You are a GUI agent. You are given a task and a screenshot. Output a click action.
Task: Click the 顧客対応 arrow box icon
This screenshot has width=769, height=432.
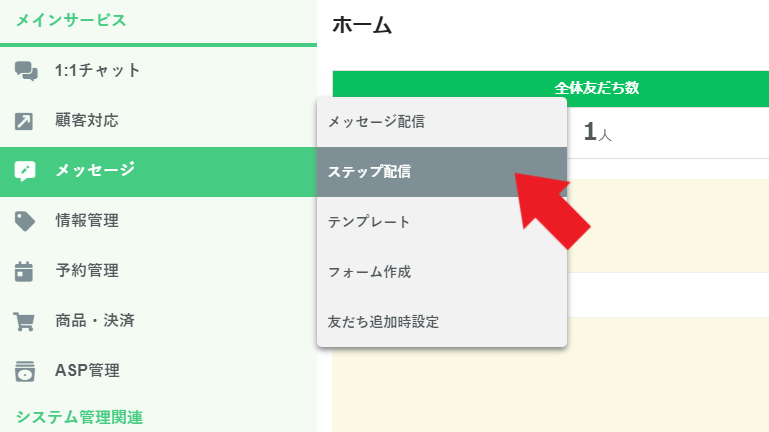click(24, 121)
